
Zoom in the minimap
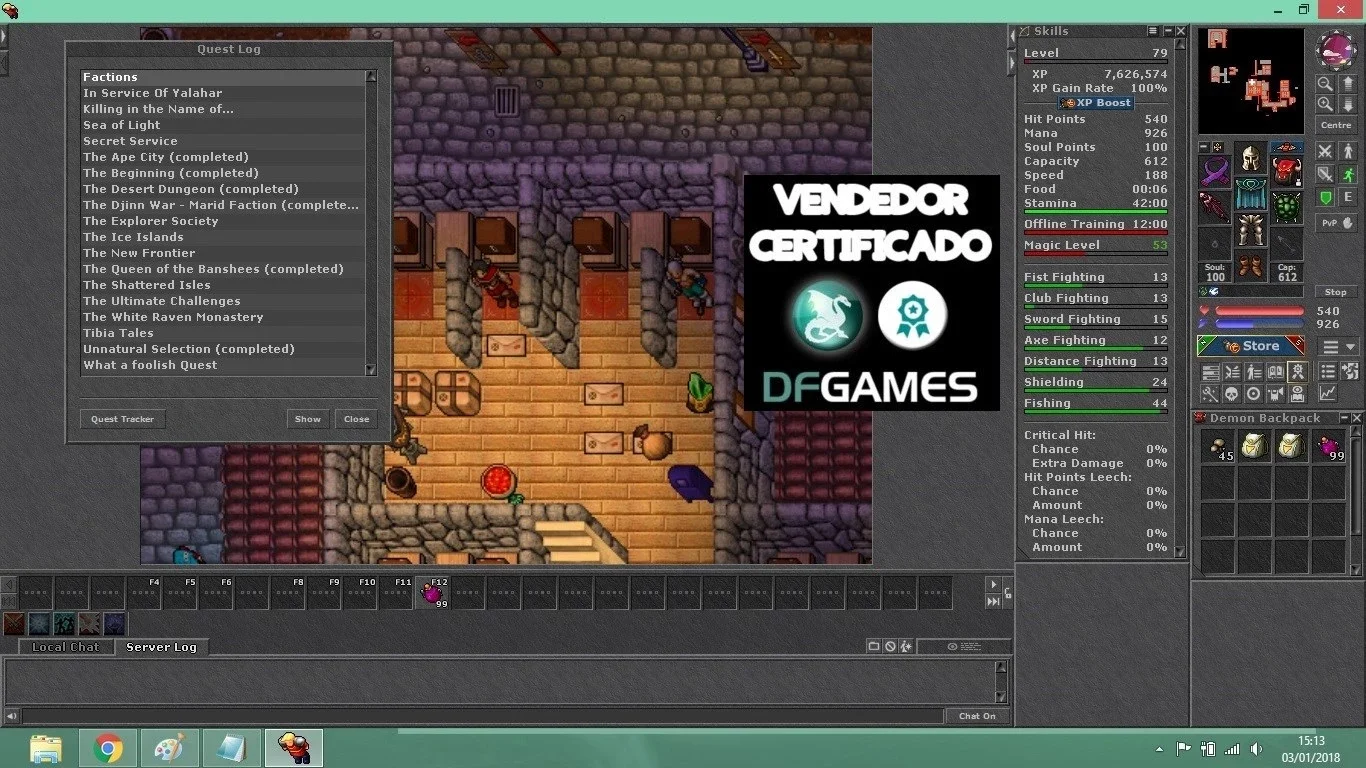(1325, 104)
